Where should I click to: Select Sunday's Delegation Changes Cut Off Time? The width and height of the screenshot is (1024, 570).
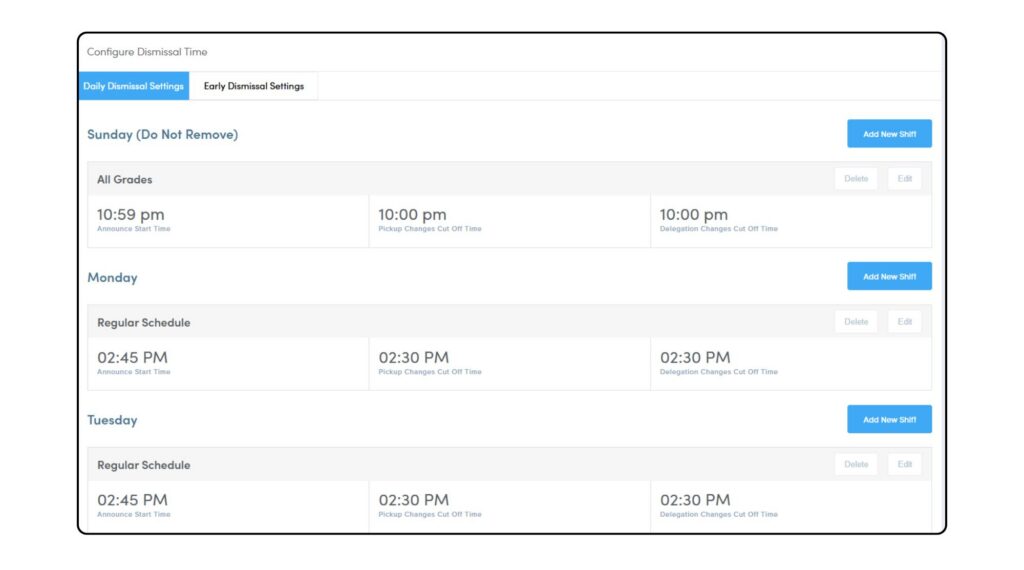(694, 215)
